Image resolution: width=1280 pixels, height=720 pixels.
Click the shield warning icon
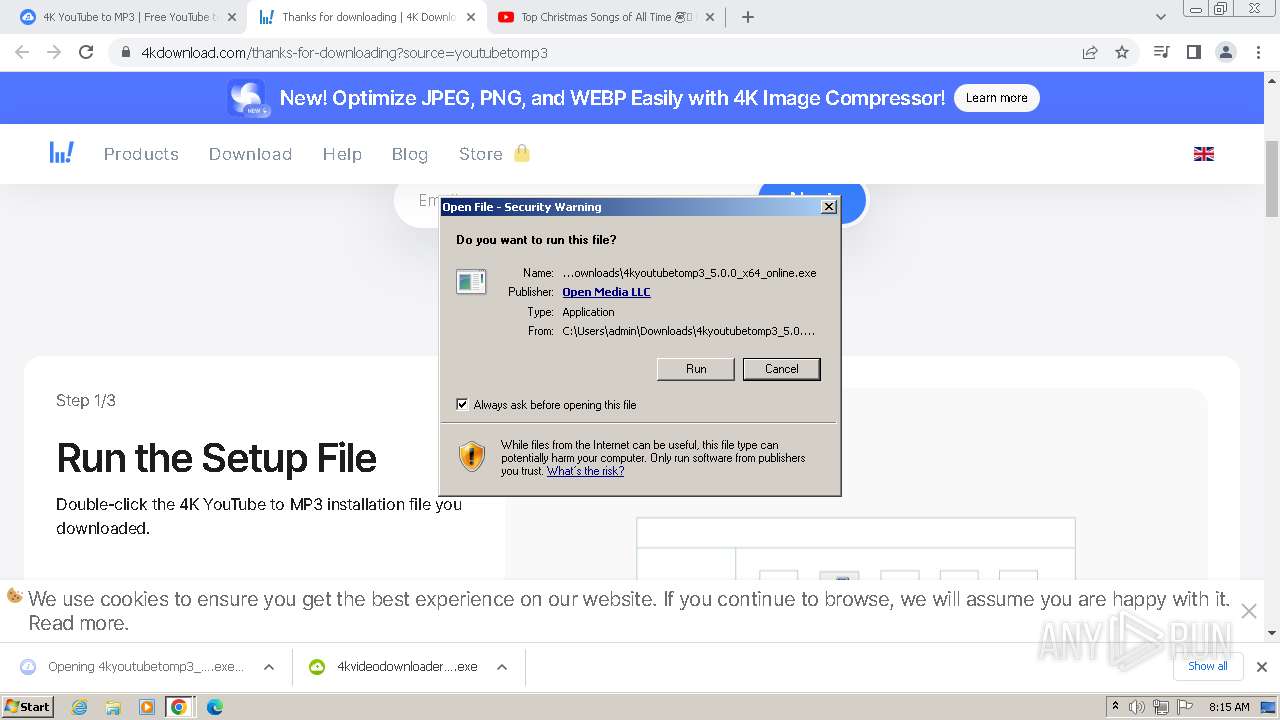click(x=472, y=457)
